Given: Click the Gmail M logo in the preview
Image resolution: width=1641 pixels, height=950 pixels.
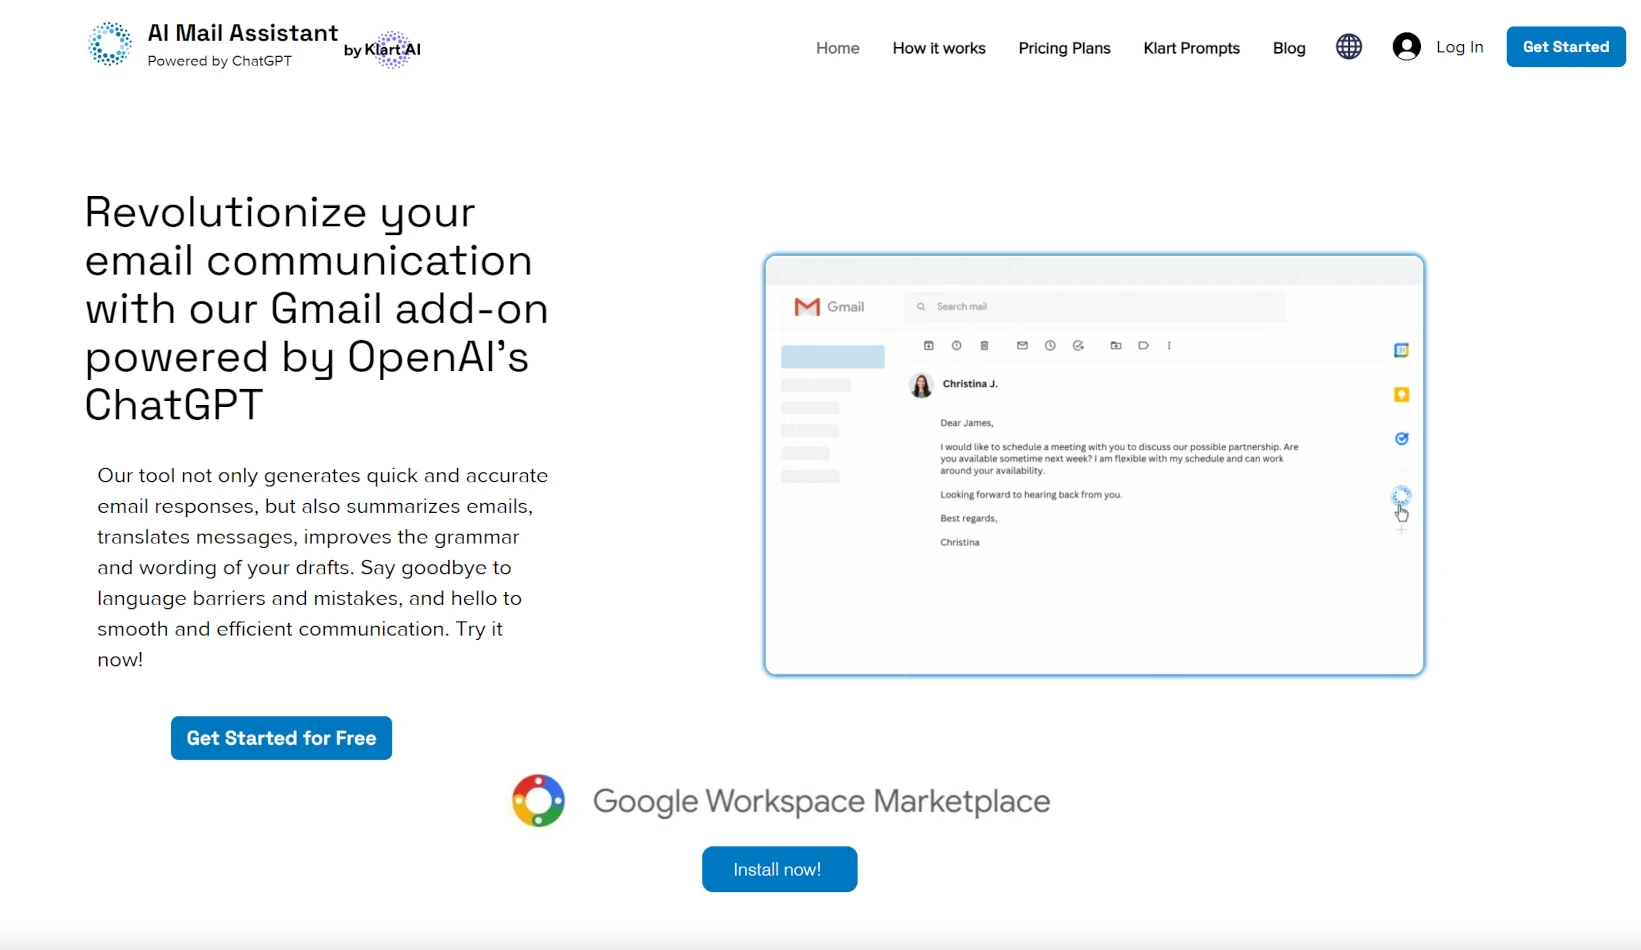Looking at the screenshot, I should point(807,307).
